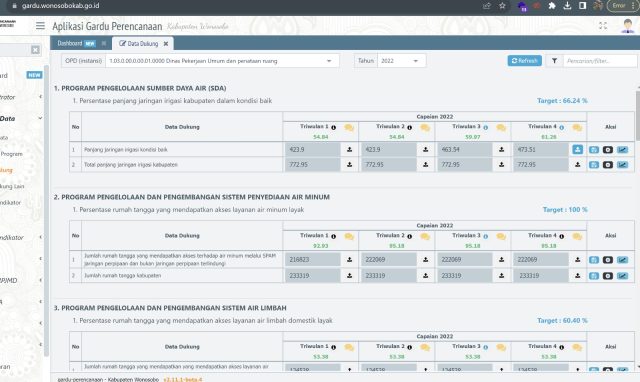This screenshot has width=640, height=382.
Task: Click the Refresh button
Action: [x=524, y=61]
